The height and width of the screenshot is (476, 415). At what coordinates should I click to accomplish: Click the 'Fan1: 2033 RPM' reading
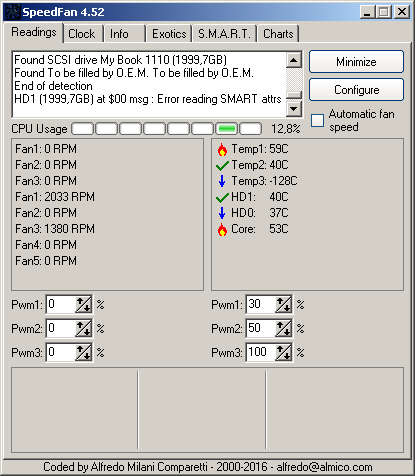(x=55, y=197)
